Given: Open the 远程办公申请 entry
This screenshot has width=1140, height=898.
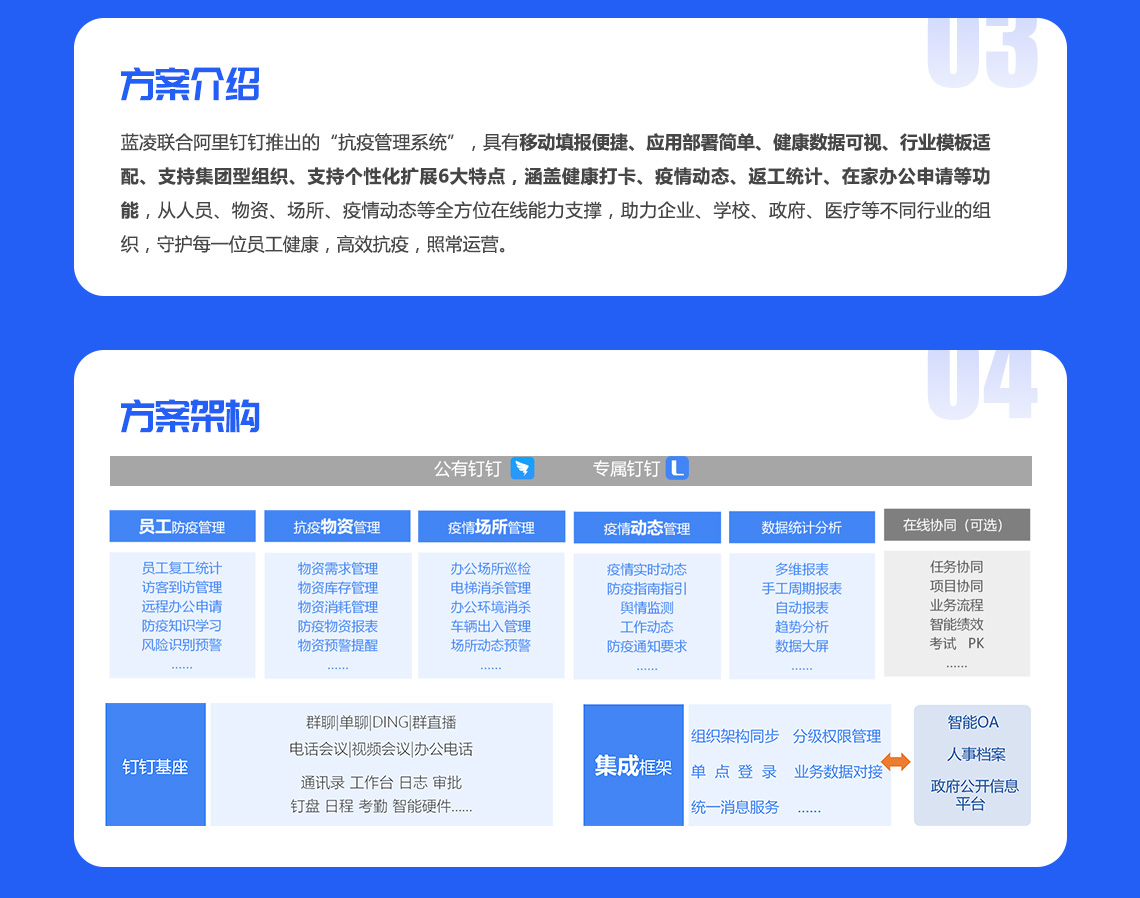Looking at the screenshot, I should click(x=182, y=606).
